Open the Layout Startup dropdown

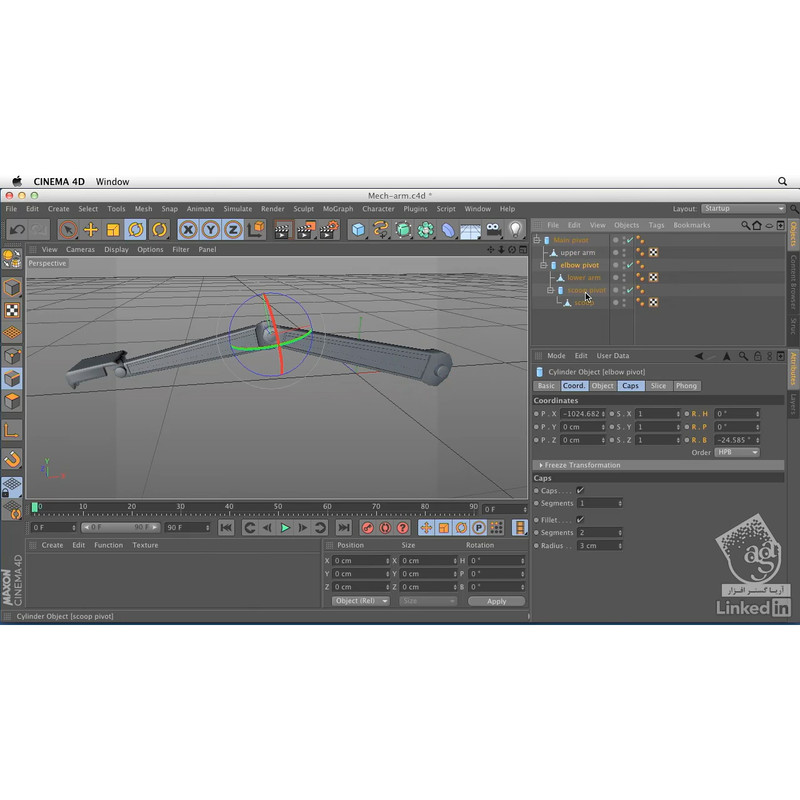pyautogui.click(x=743, y=209)
